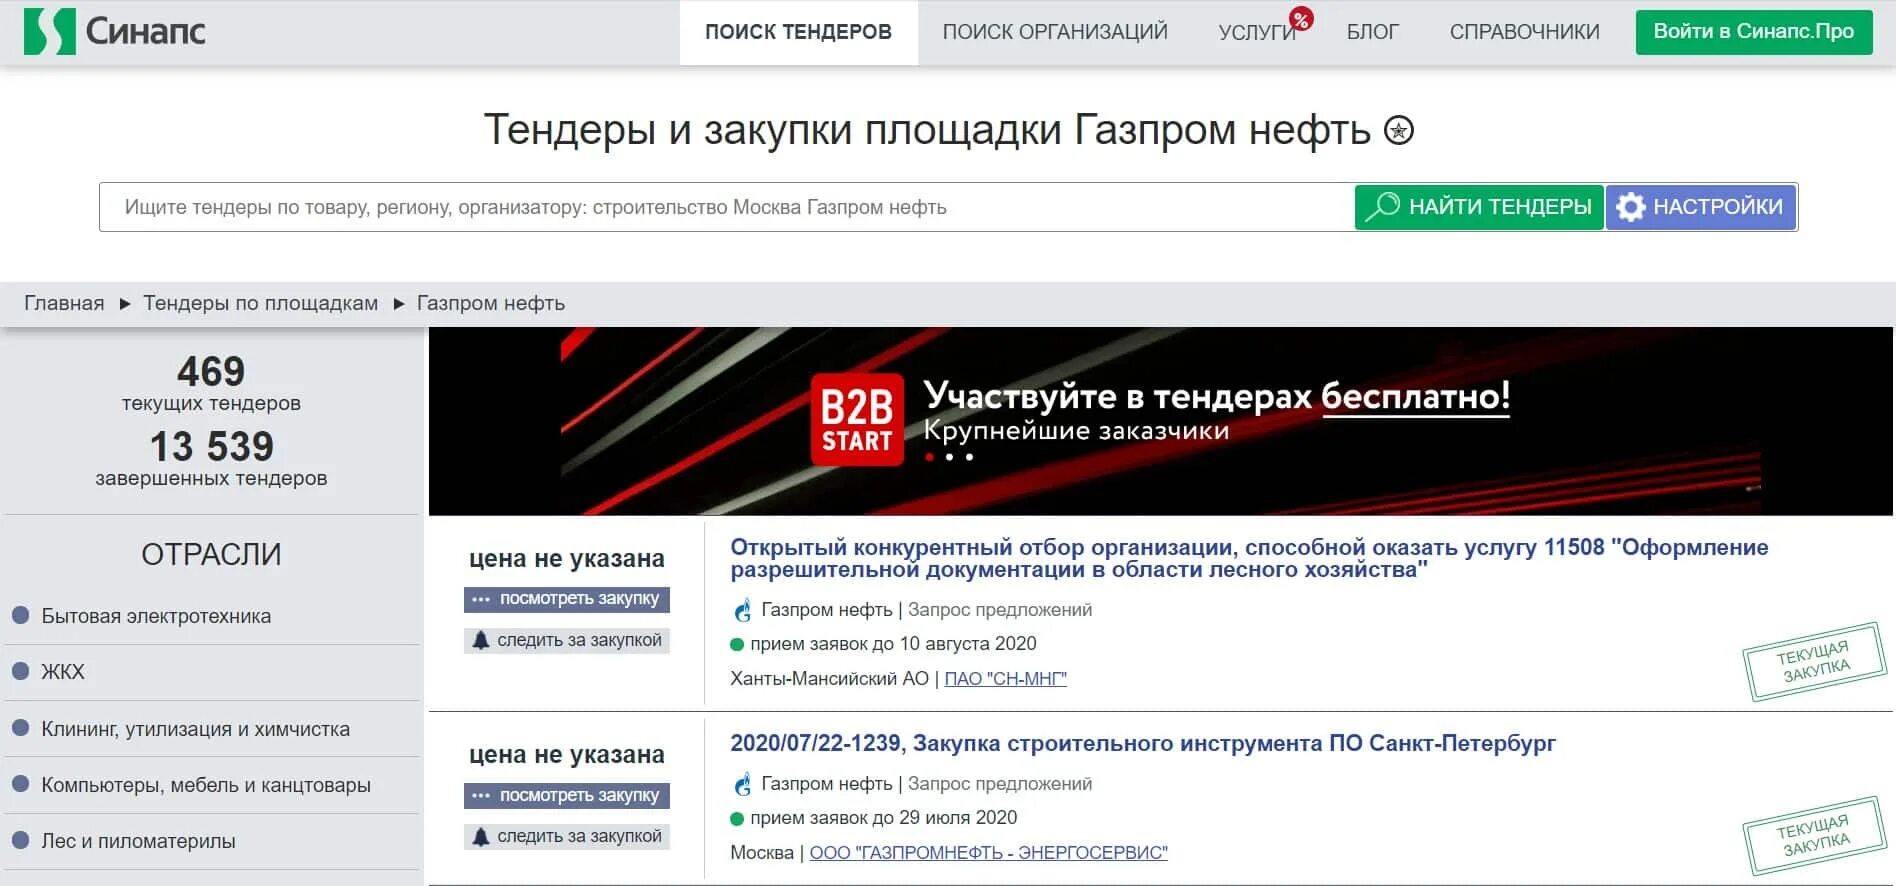Focus the tender search input field
The width and height of the screenshot is (1896, 886).
coord(727,207)
